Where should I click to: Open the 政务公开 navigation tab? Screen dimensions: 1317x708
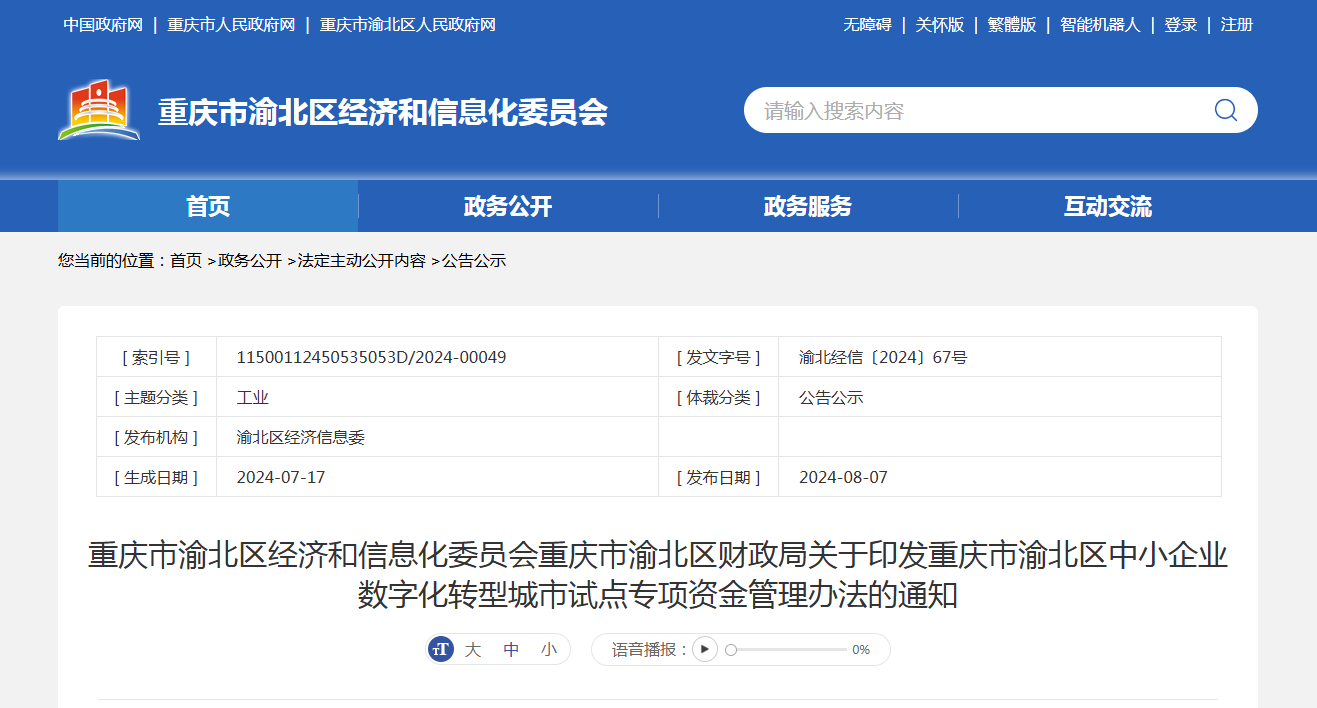point(508,207)
